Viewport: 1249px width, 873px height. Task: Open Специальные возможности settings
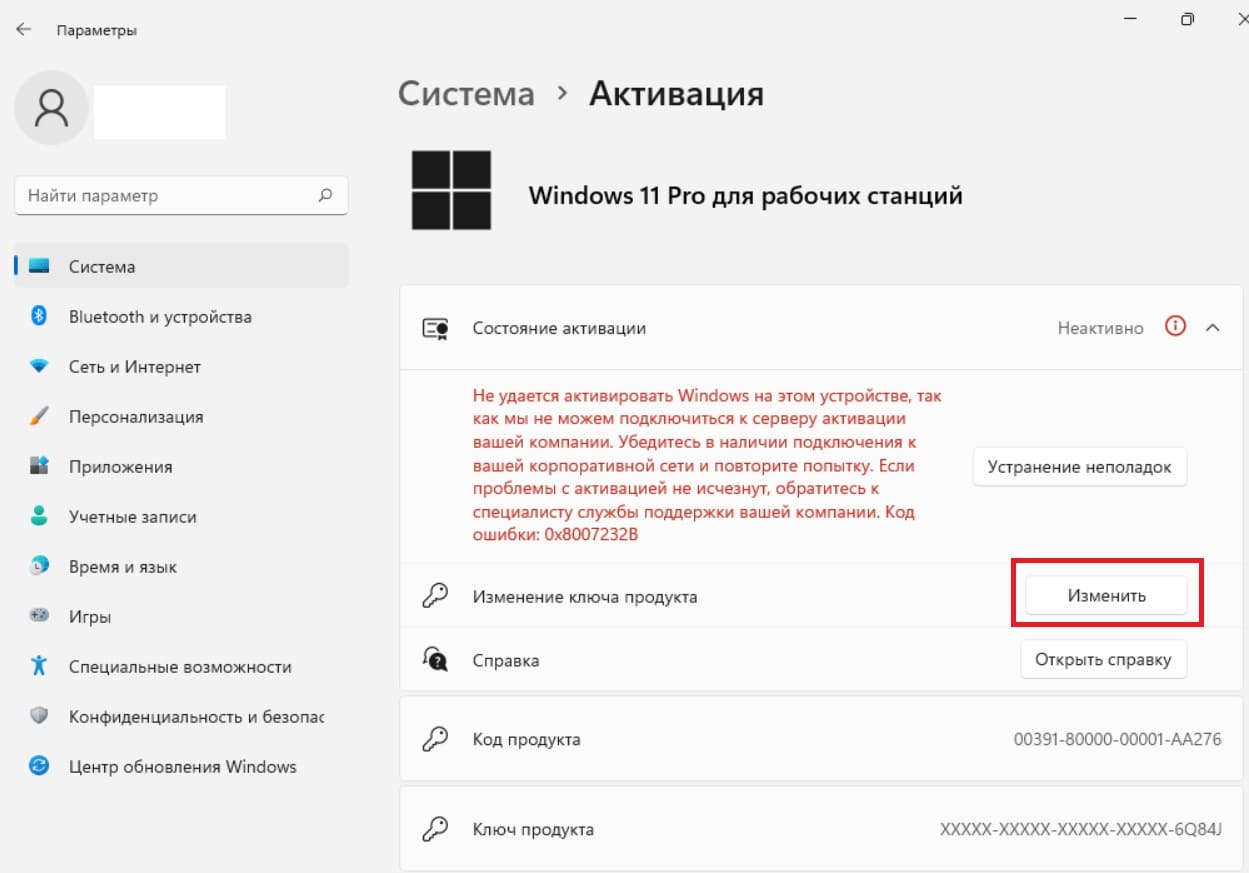pos(182,667)
